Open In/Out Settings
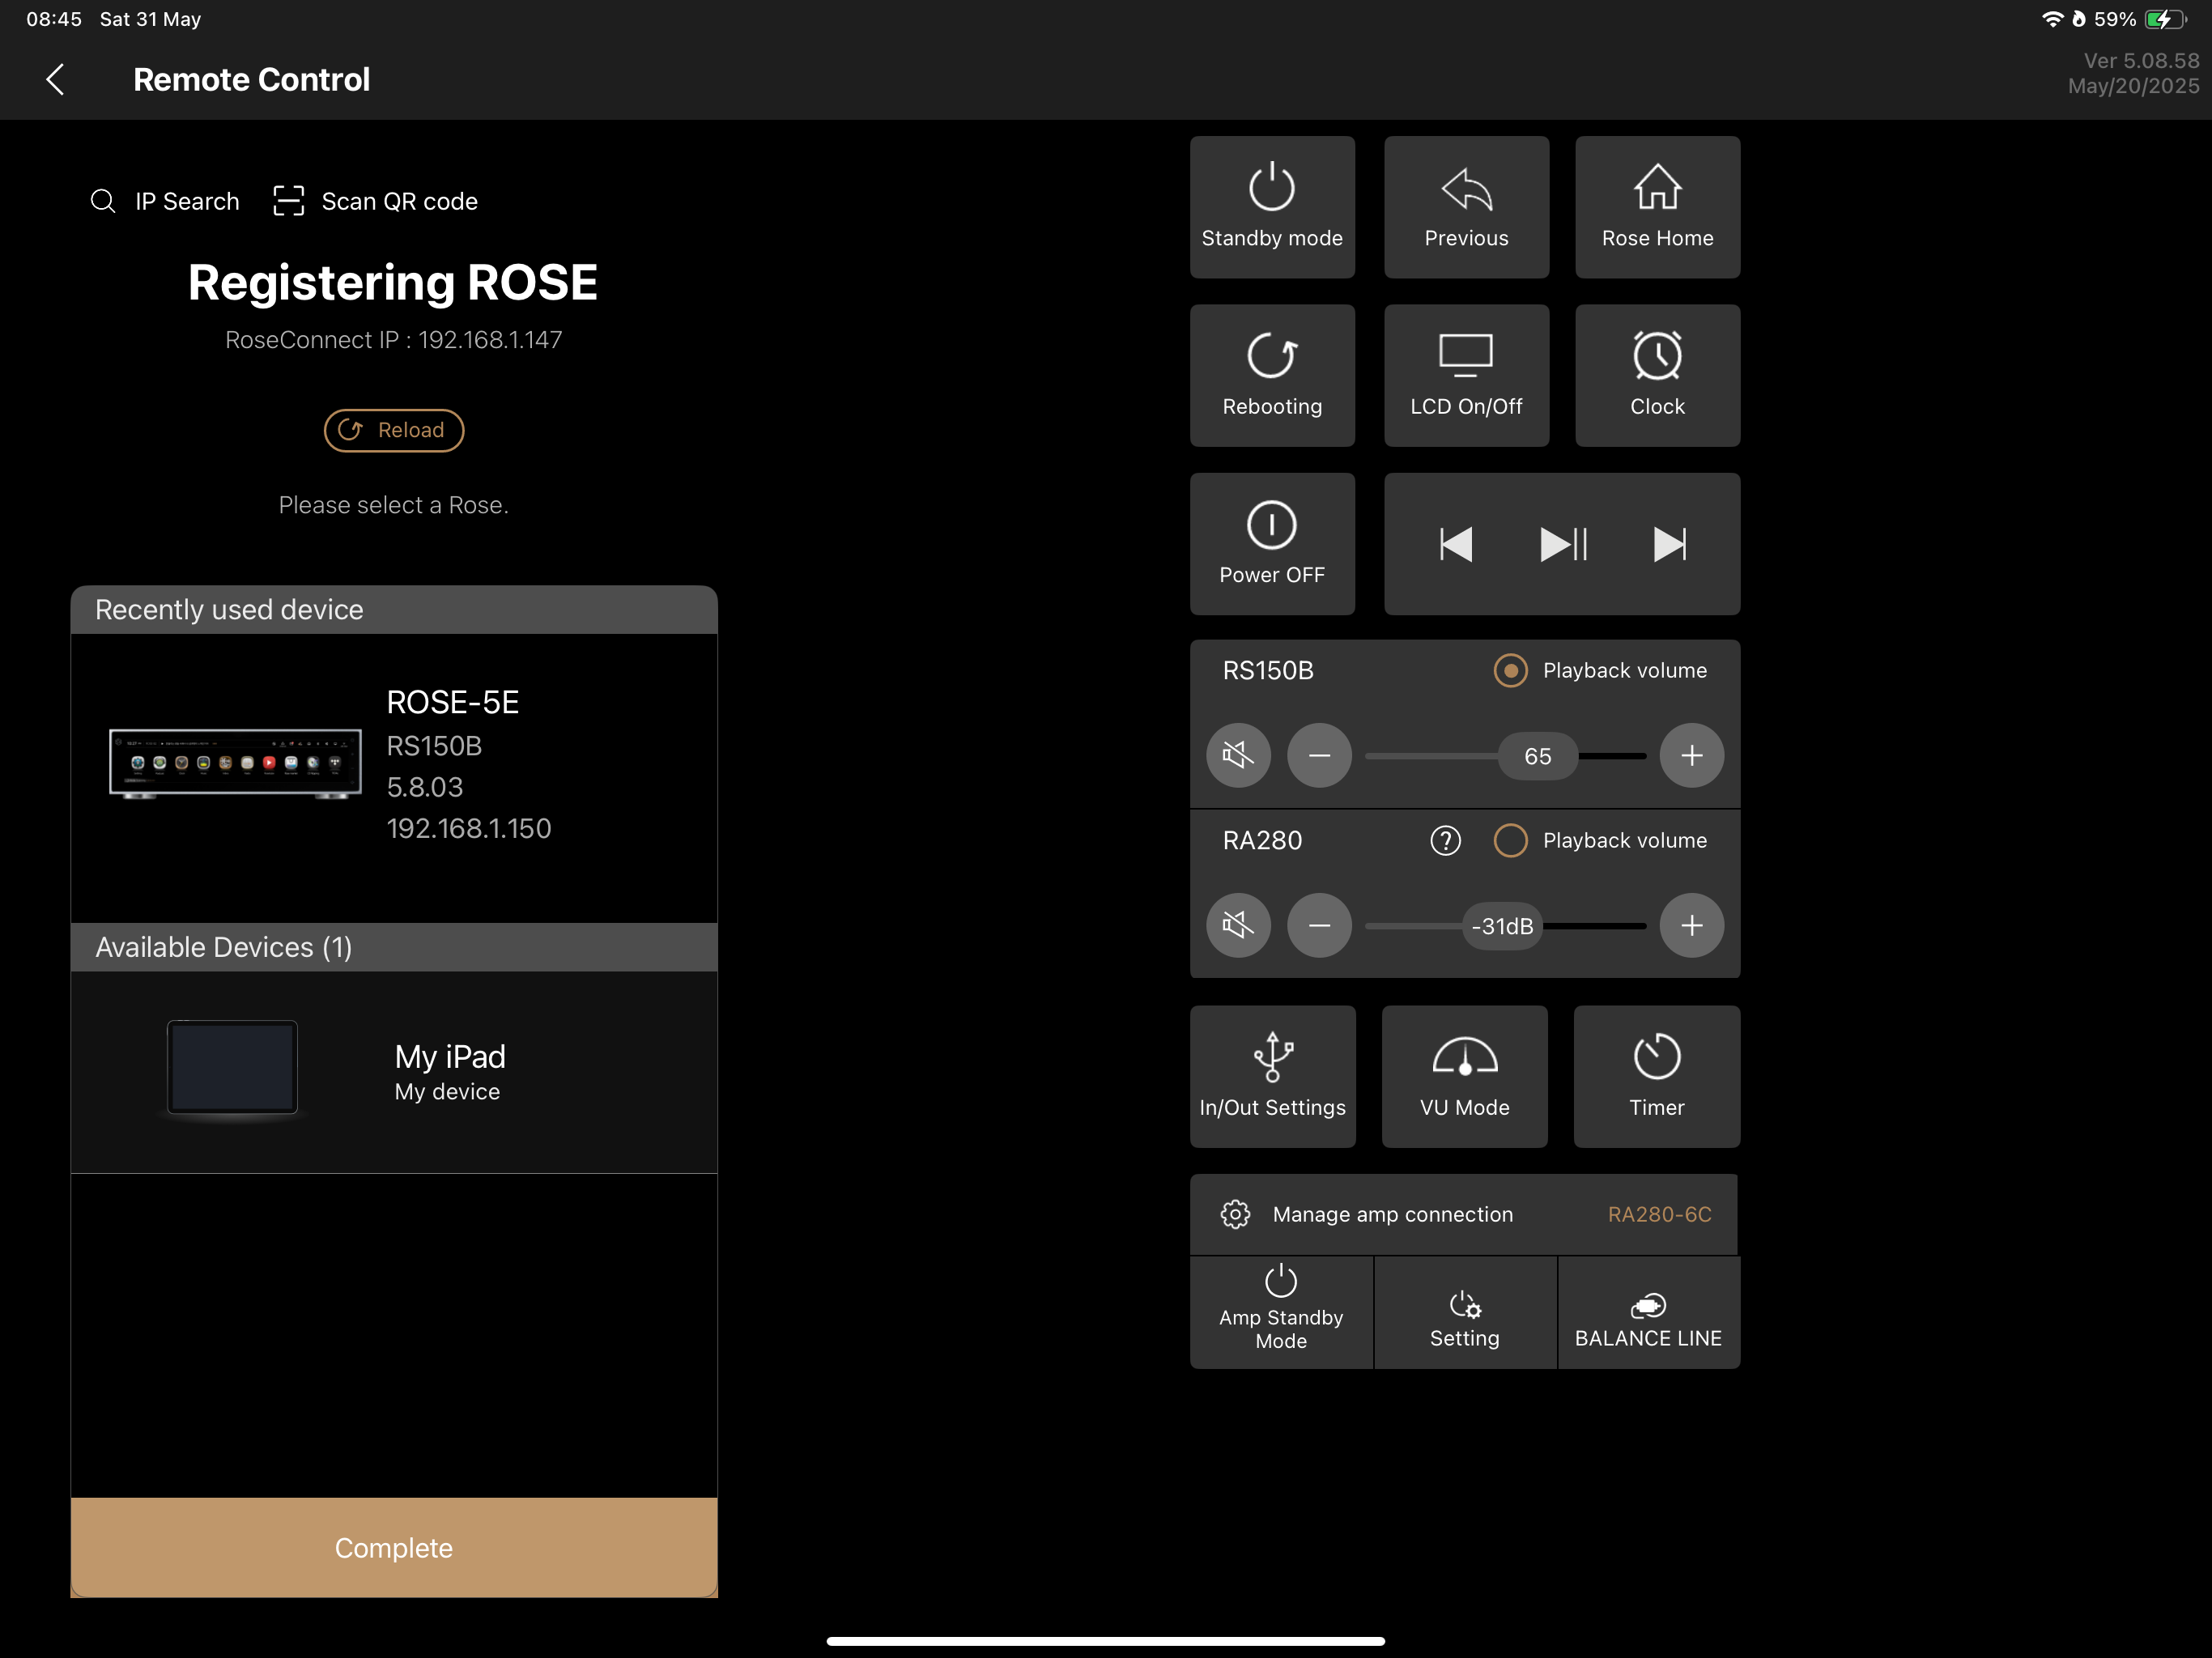 pyautogui.click(x=1272, y=1076)
